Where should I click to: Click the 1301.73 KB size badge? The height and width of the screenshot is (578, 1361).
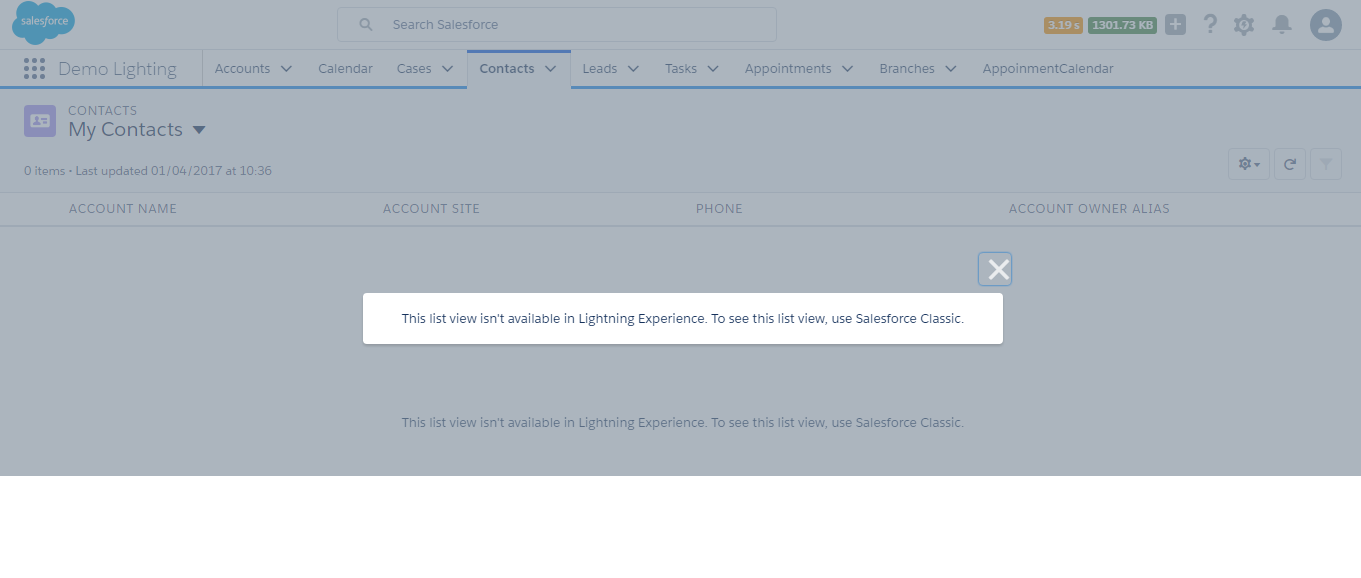[1122, 25]
